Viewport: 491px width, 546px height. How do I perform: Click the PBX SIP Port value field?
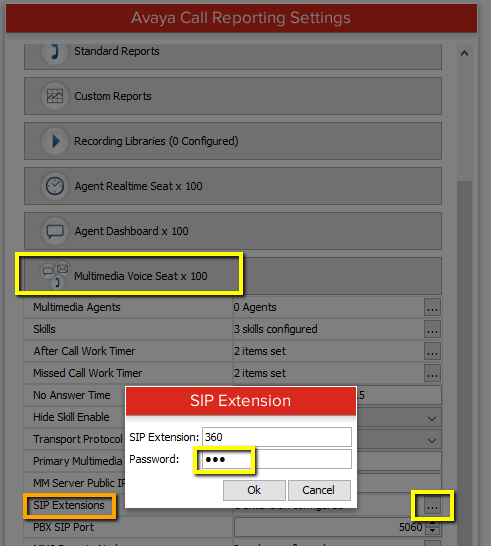[x=329, y=527]
